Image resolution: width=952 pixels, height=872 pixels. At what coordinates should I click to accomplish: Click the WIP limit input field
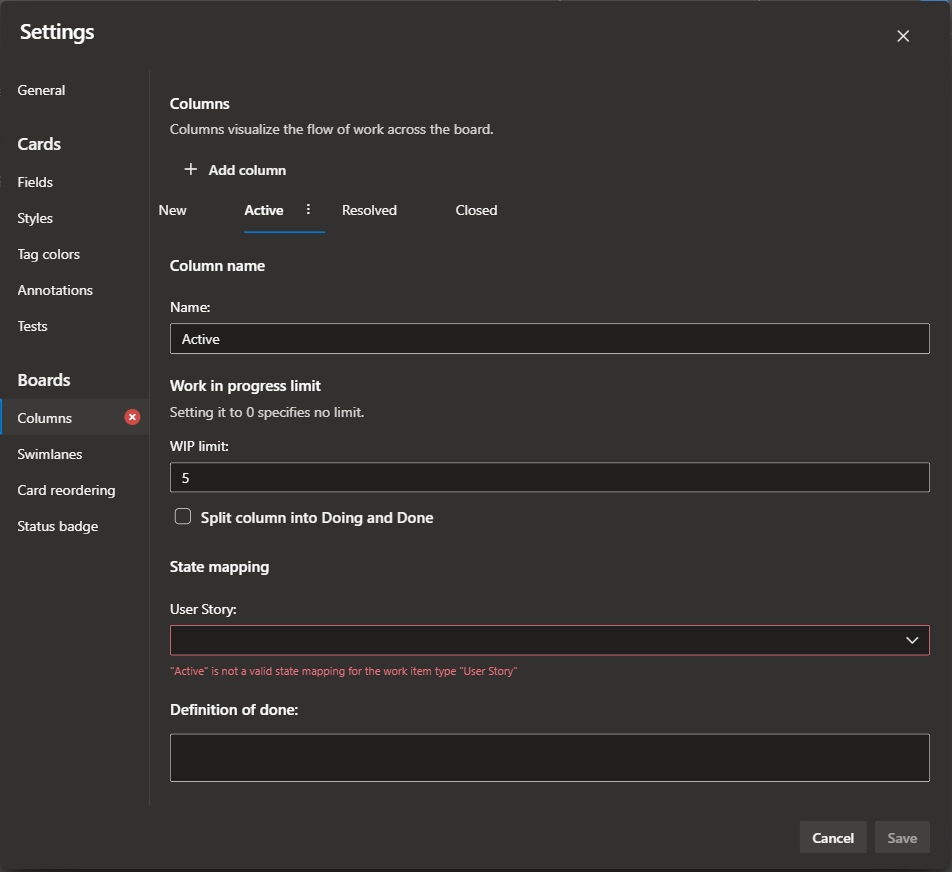coord(549,477)
